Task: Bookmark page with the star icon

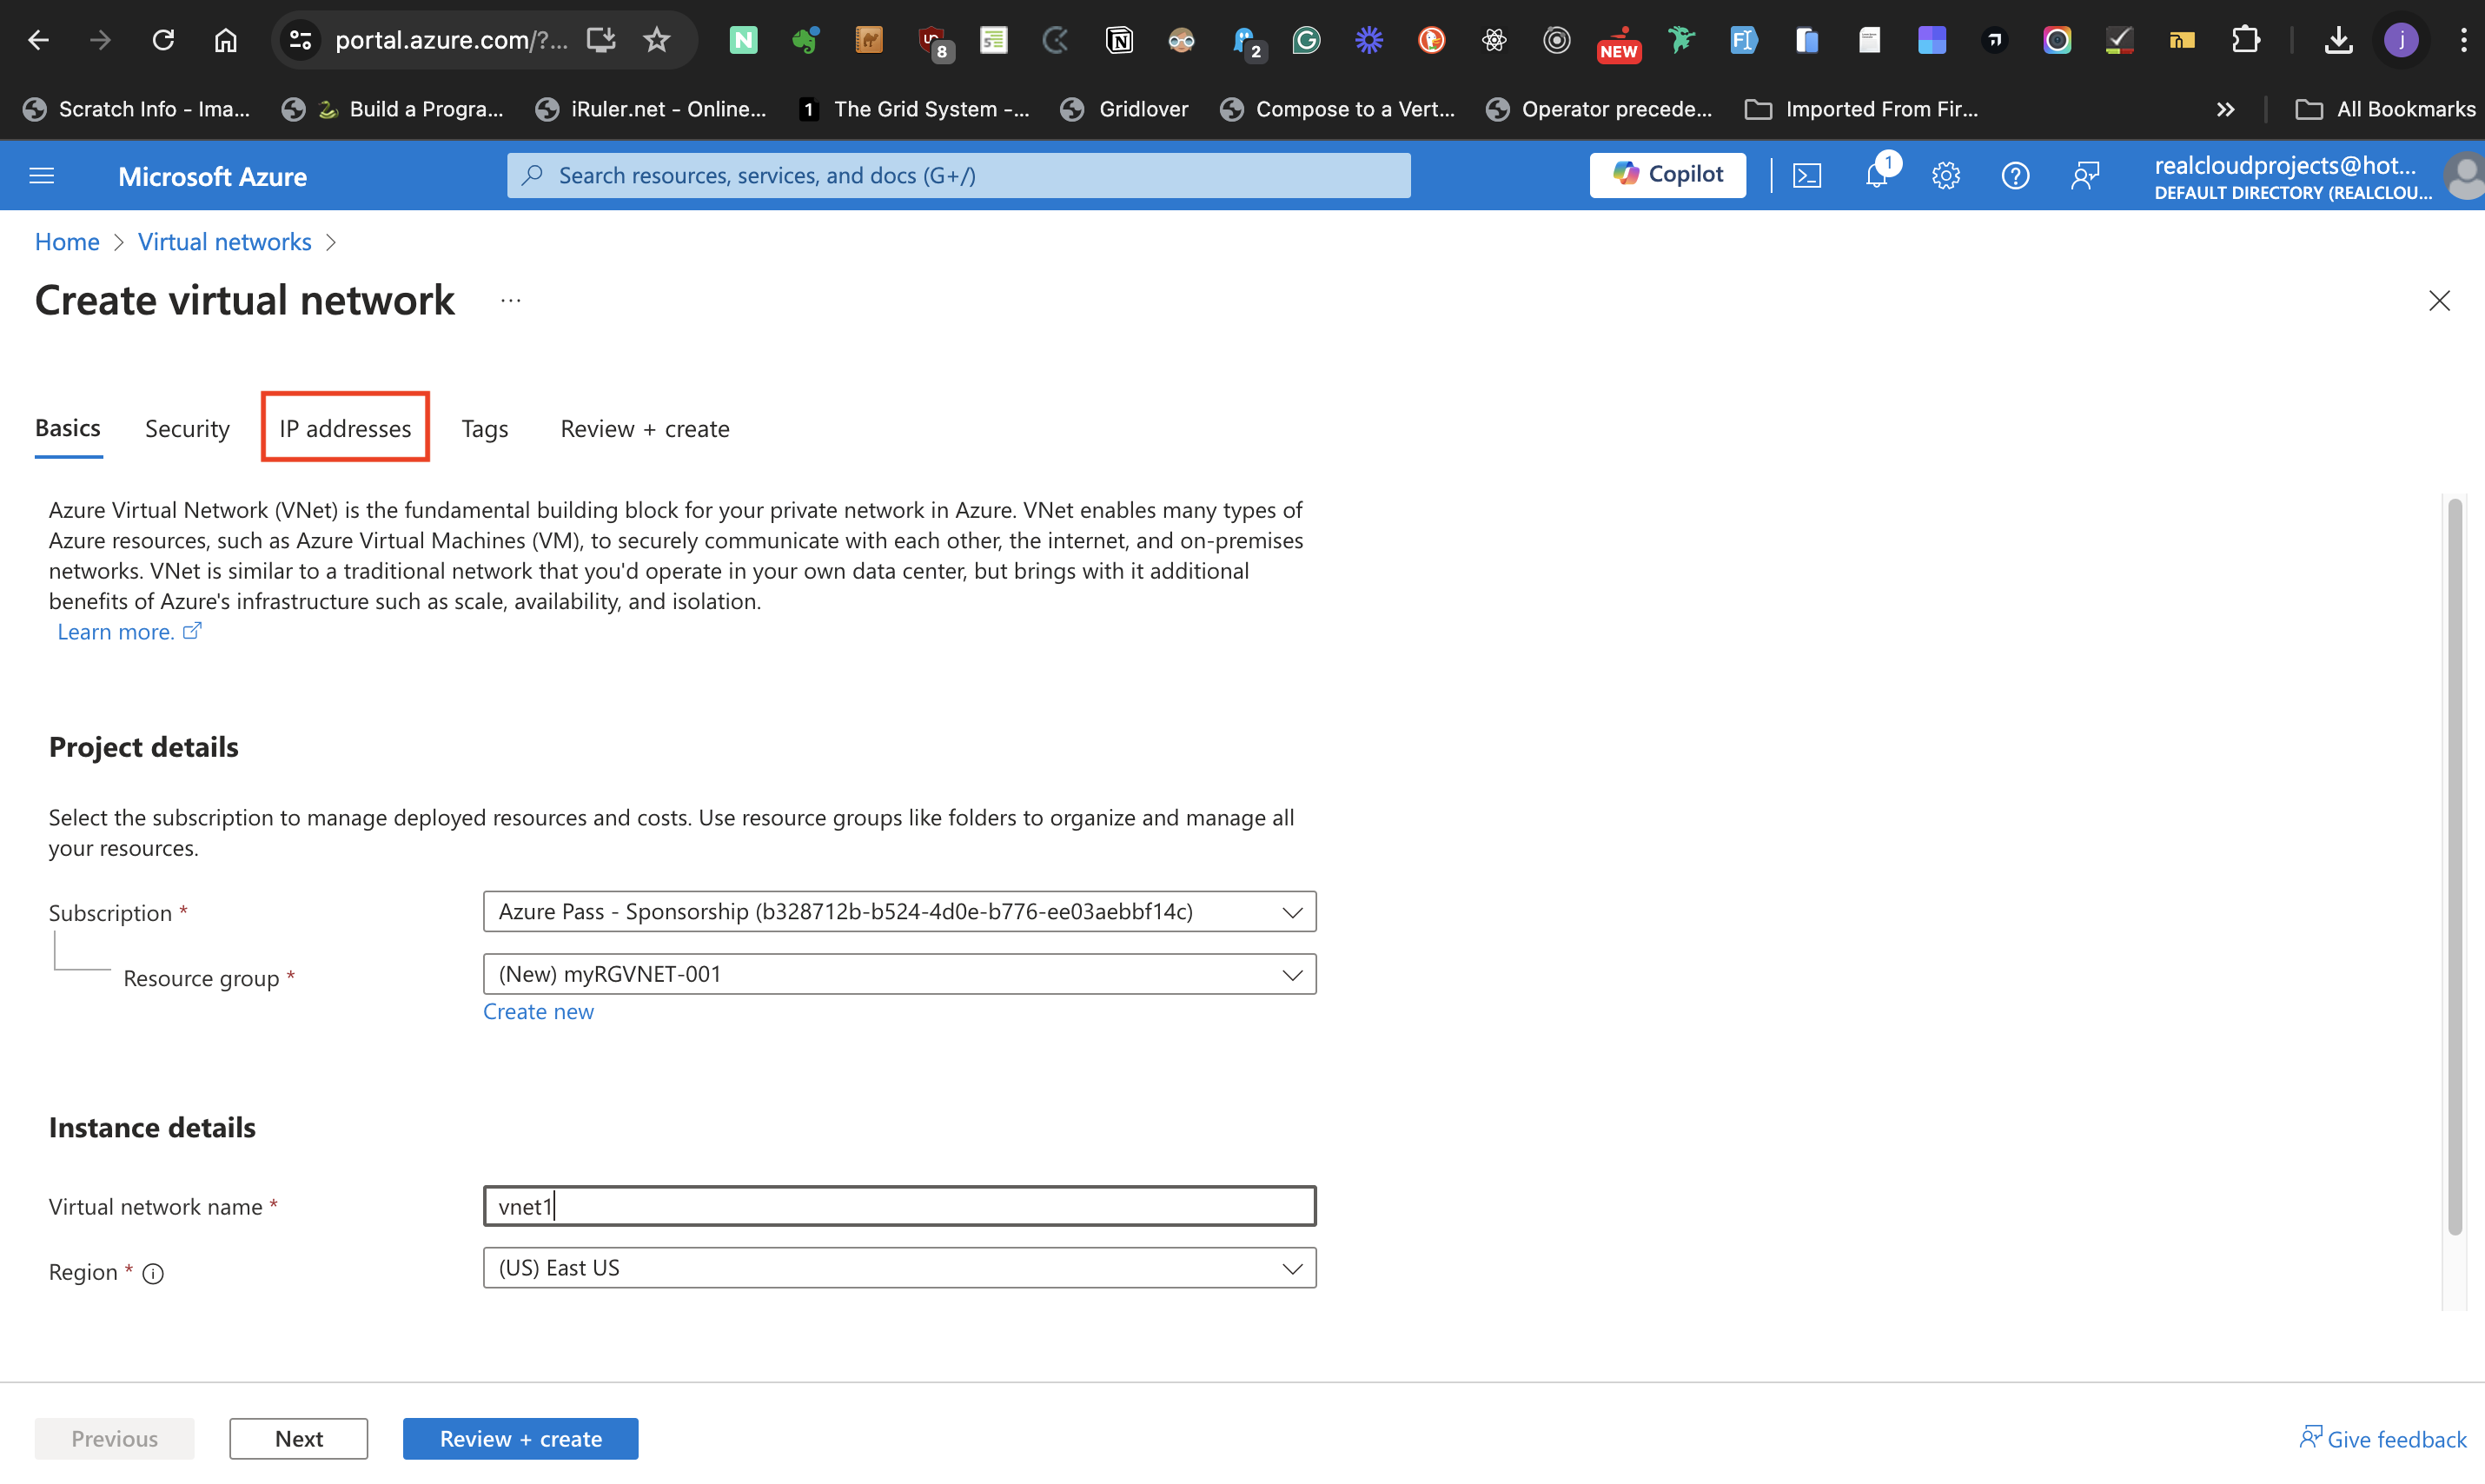Action: (657, 40)
